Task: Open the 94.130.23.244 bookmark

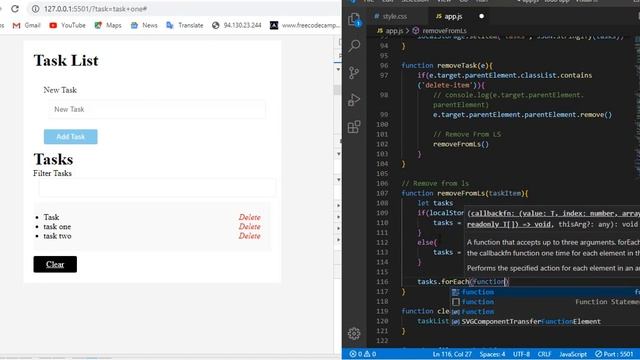Action: (237, 25)
